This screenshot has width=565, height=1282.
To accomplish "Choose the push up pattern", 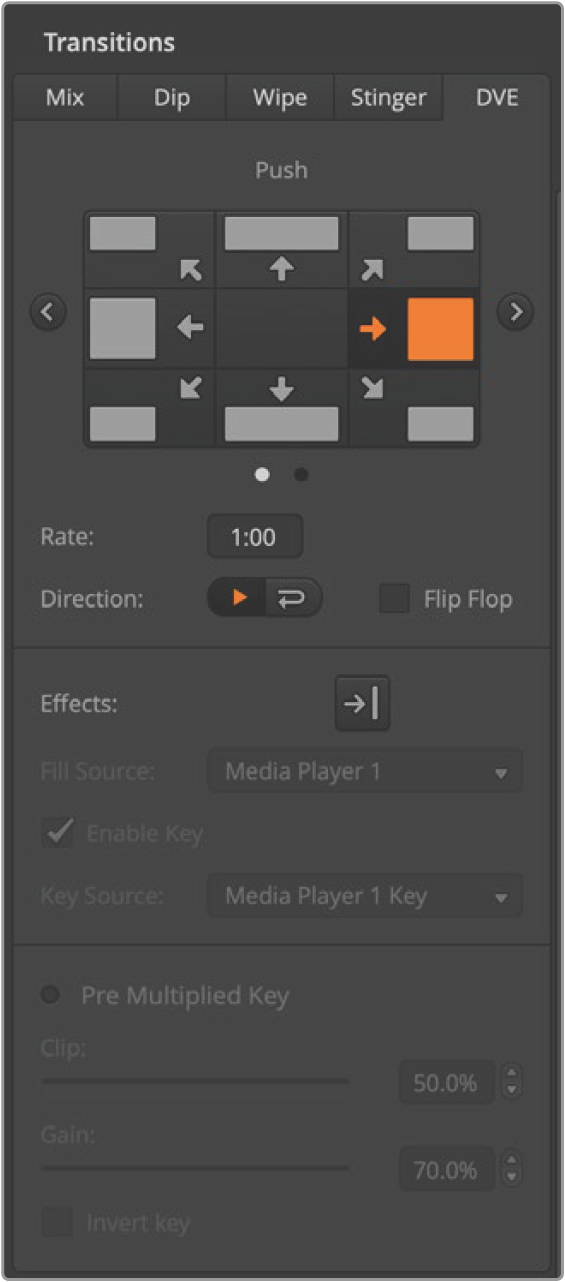I will click(x=281, y=249).
